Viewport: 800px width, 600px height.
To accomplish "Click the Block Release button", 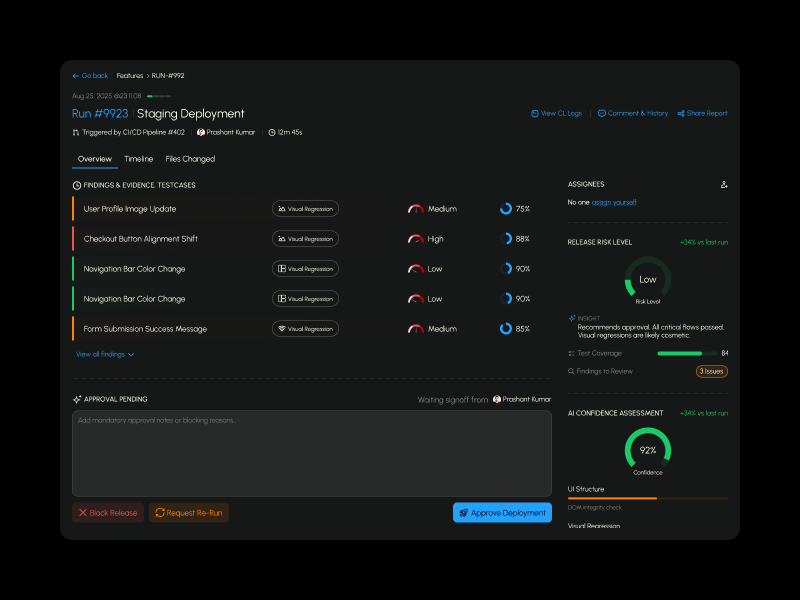I will point(107,513).
